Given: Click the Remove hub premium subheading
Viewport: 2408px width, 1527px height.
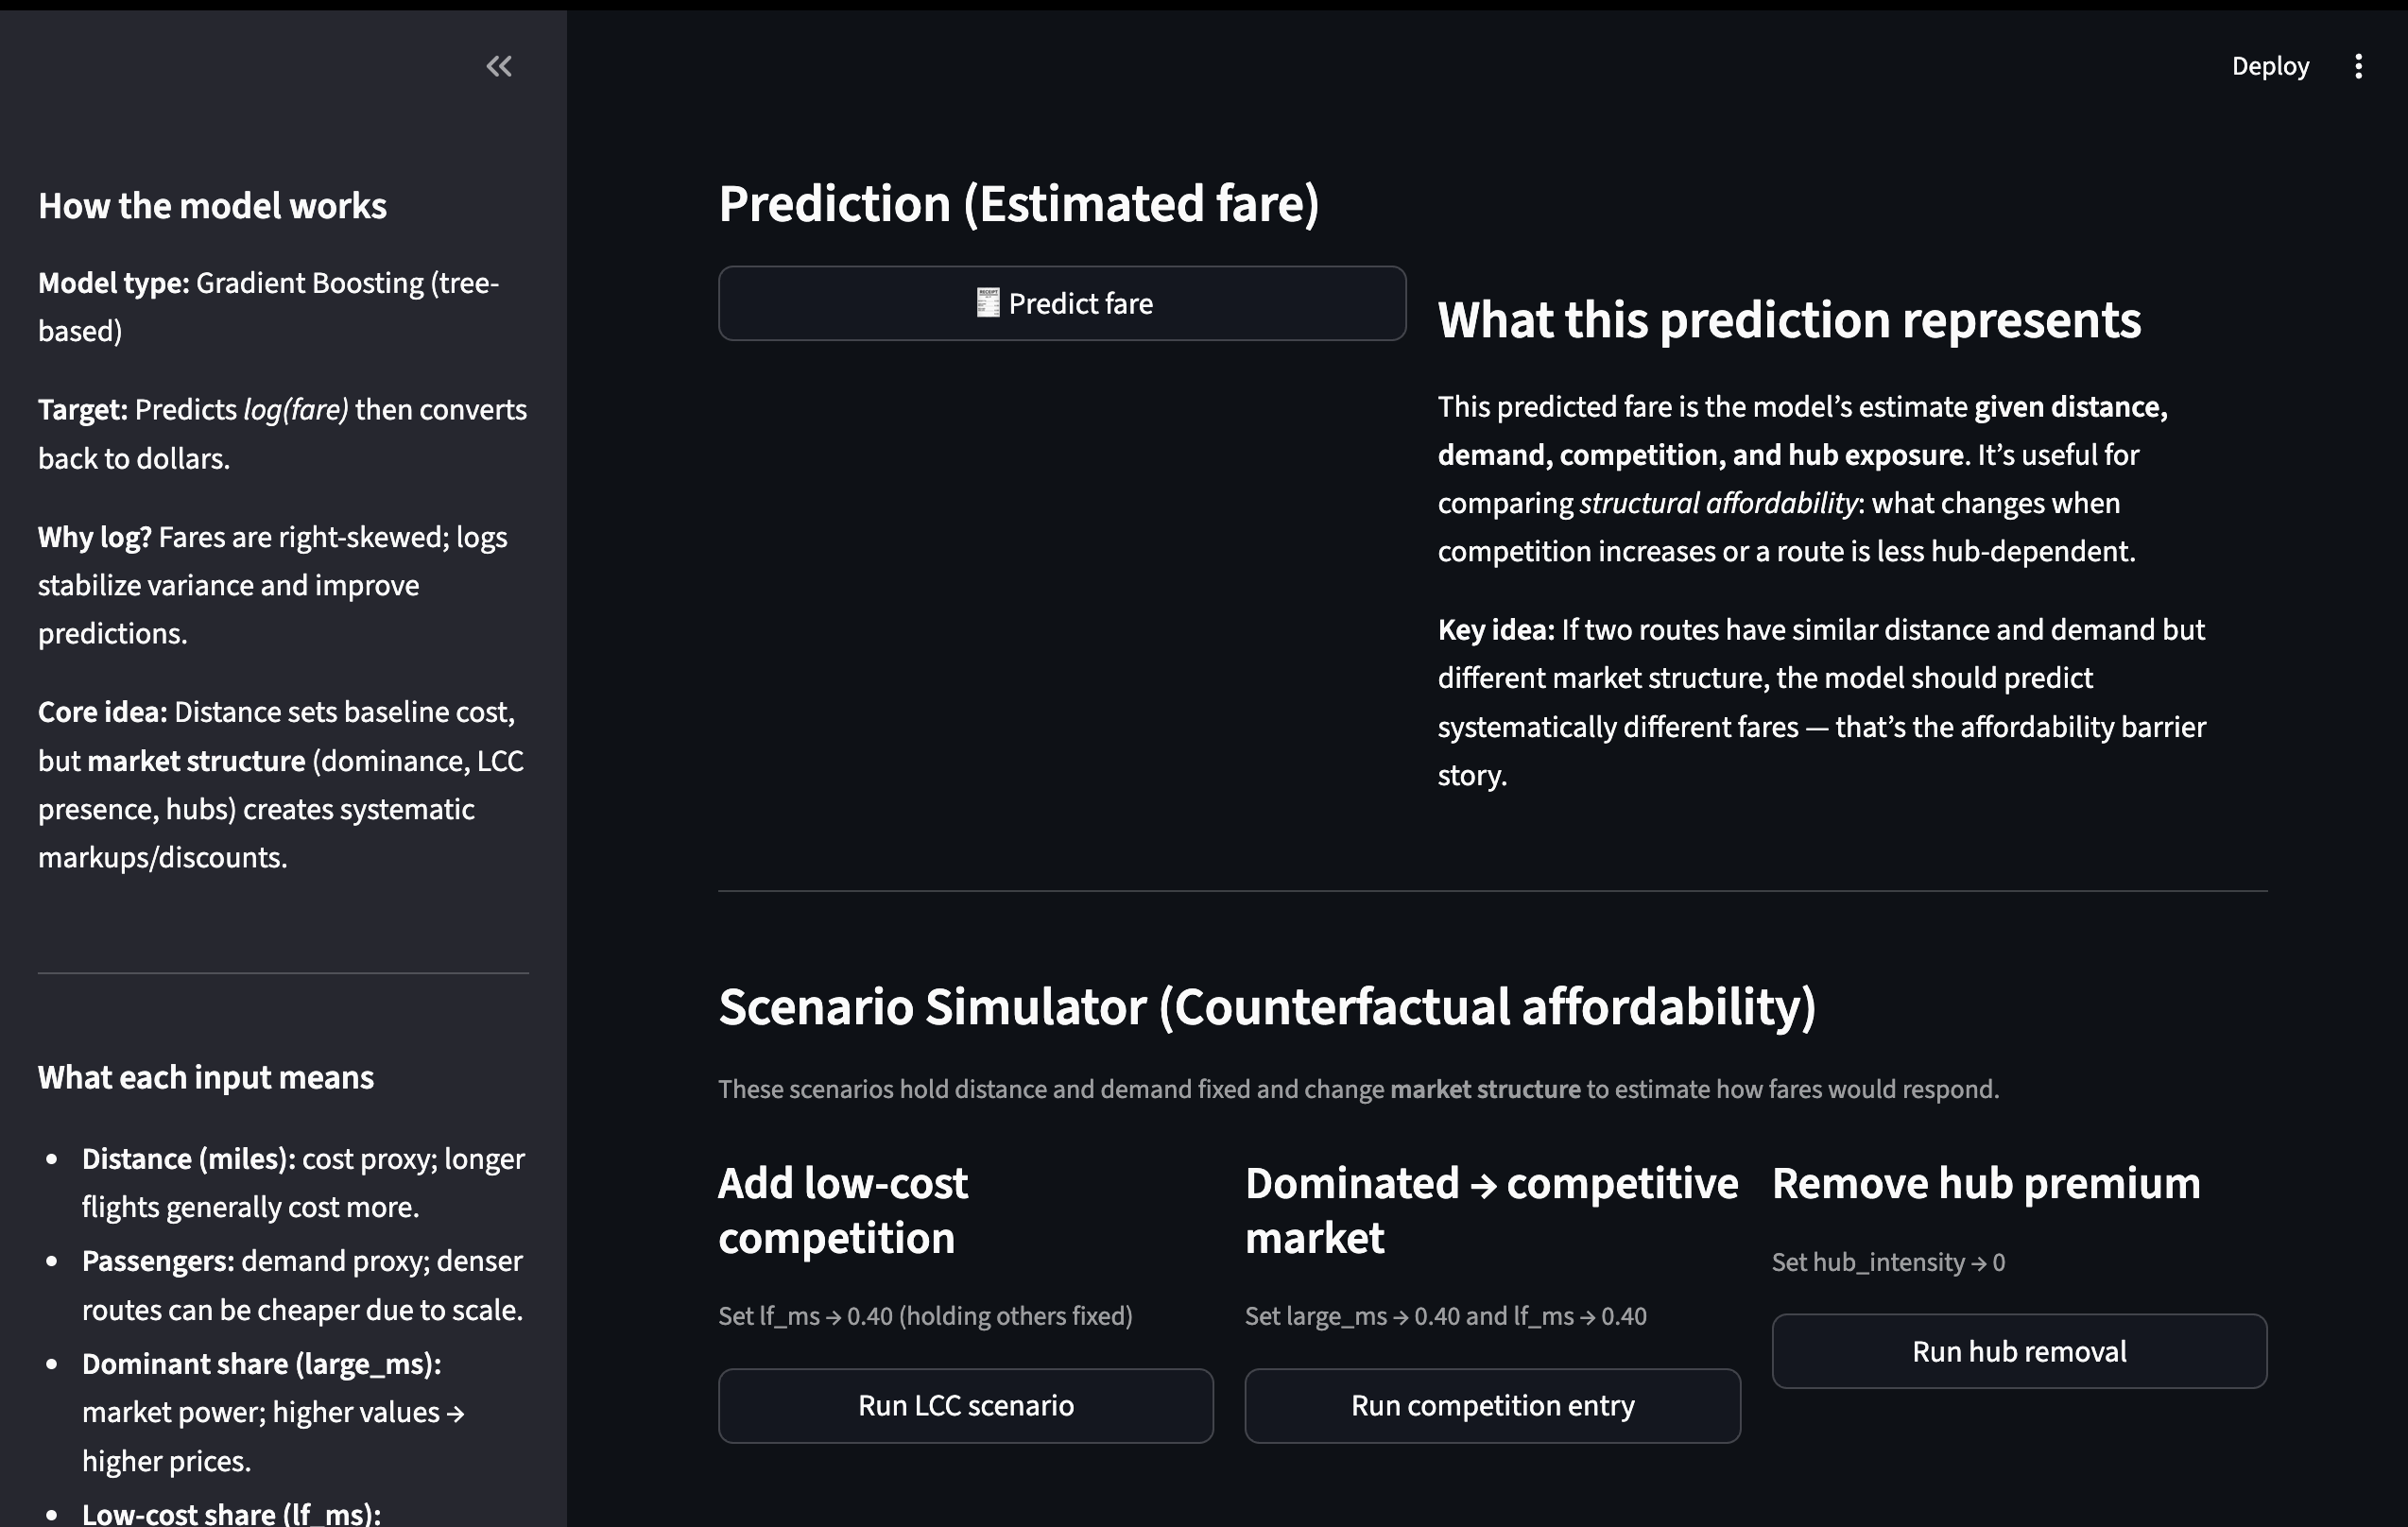Looking at the screenshot, I should (1985, 1183).
